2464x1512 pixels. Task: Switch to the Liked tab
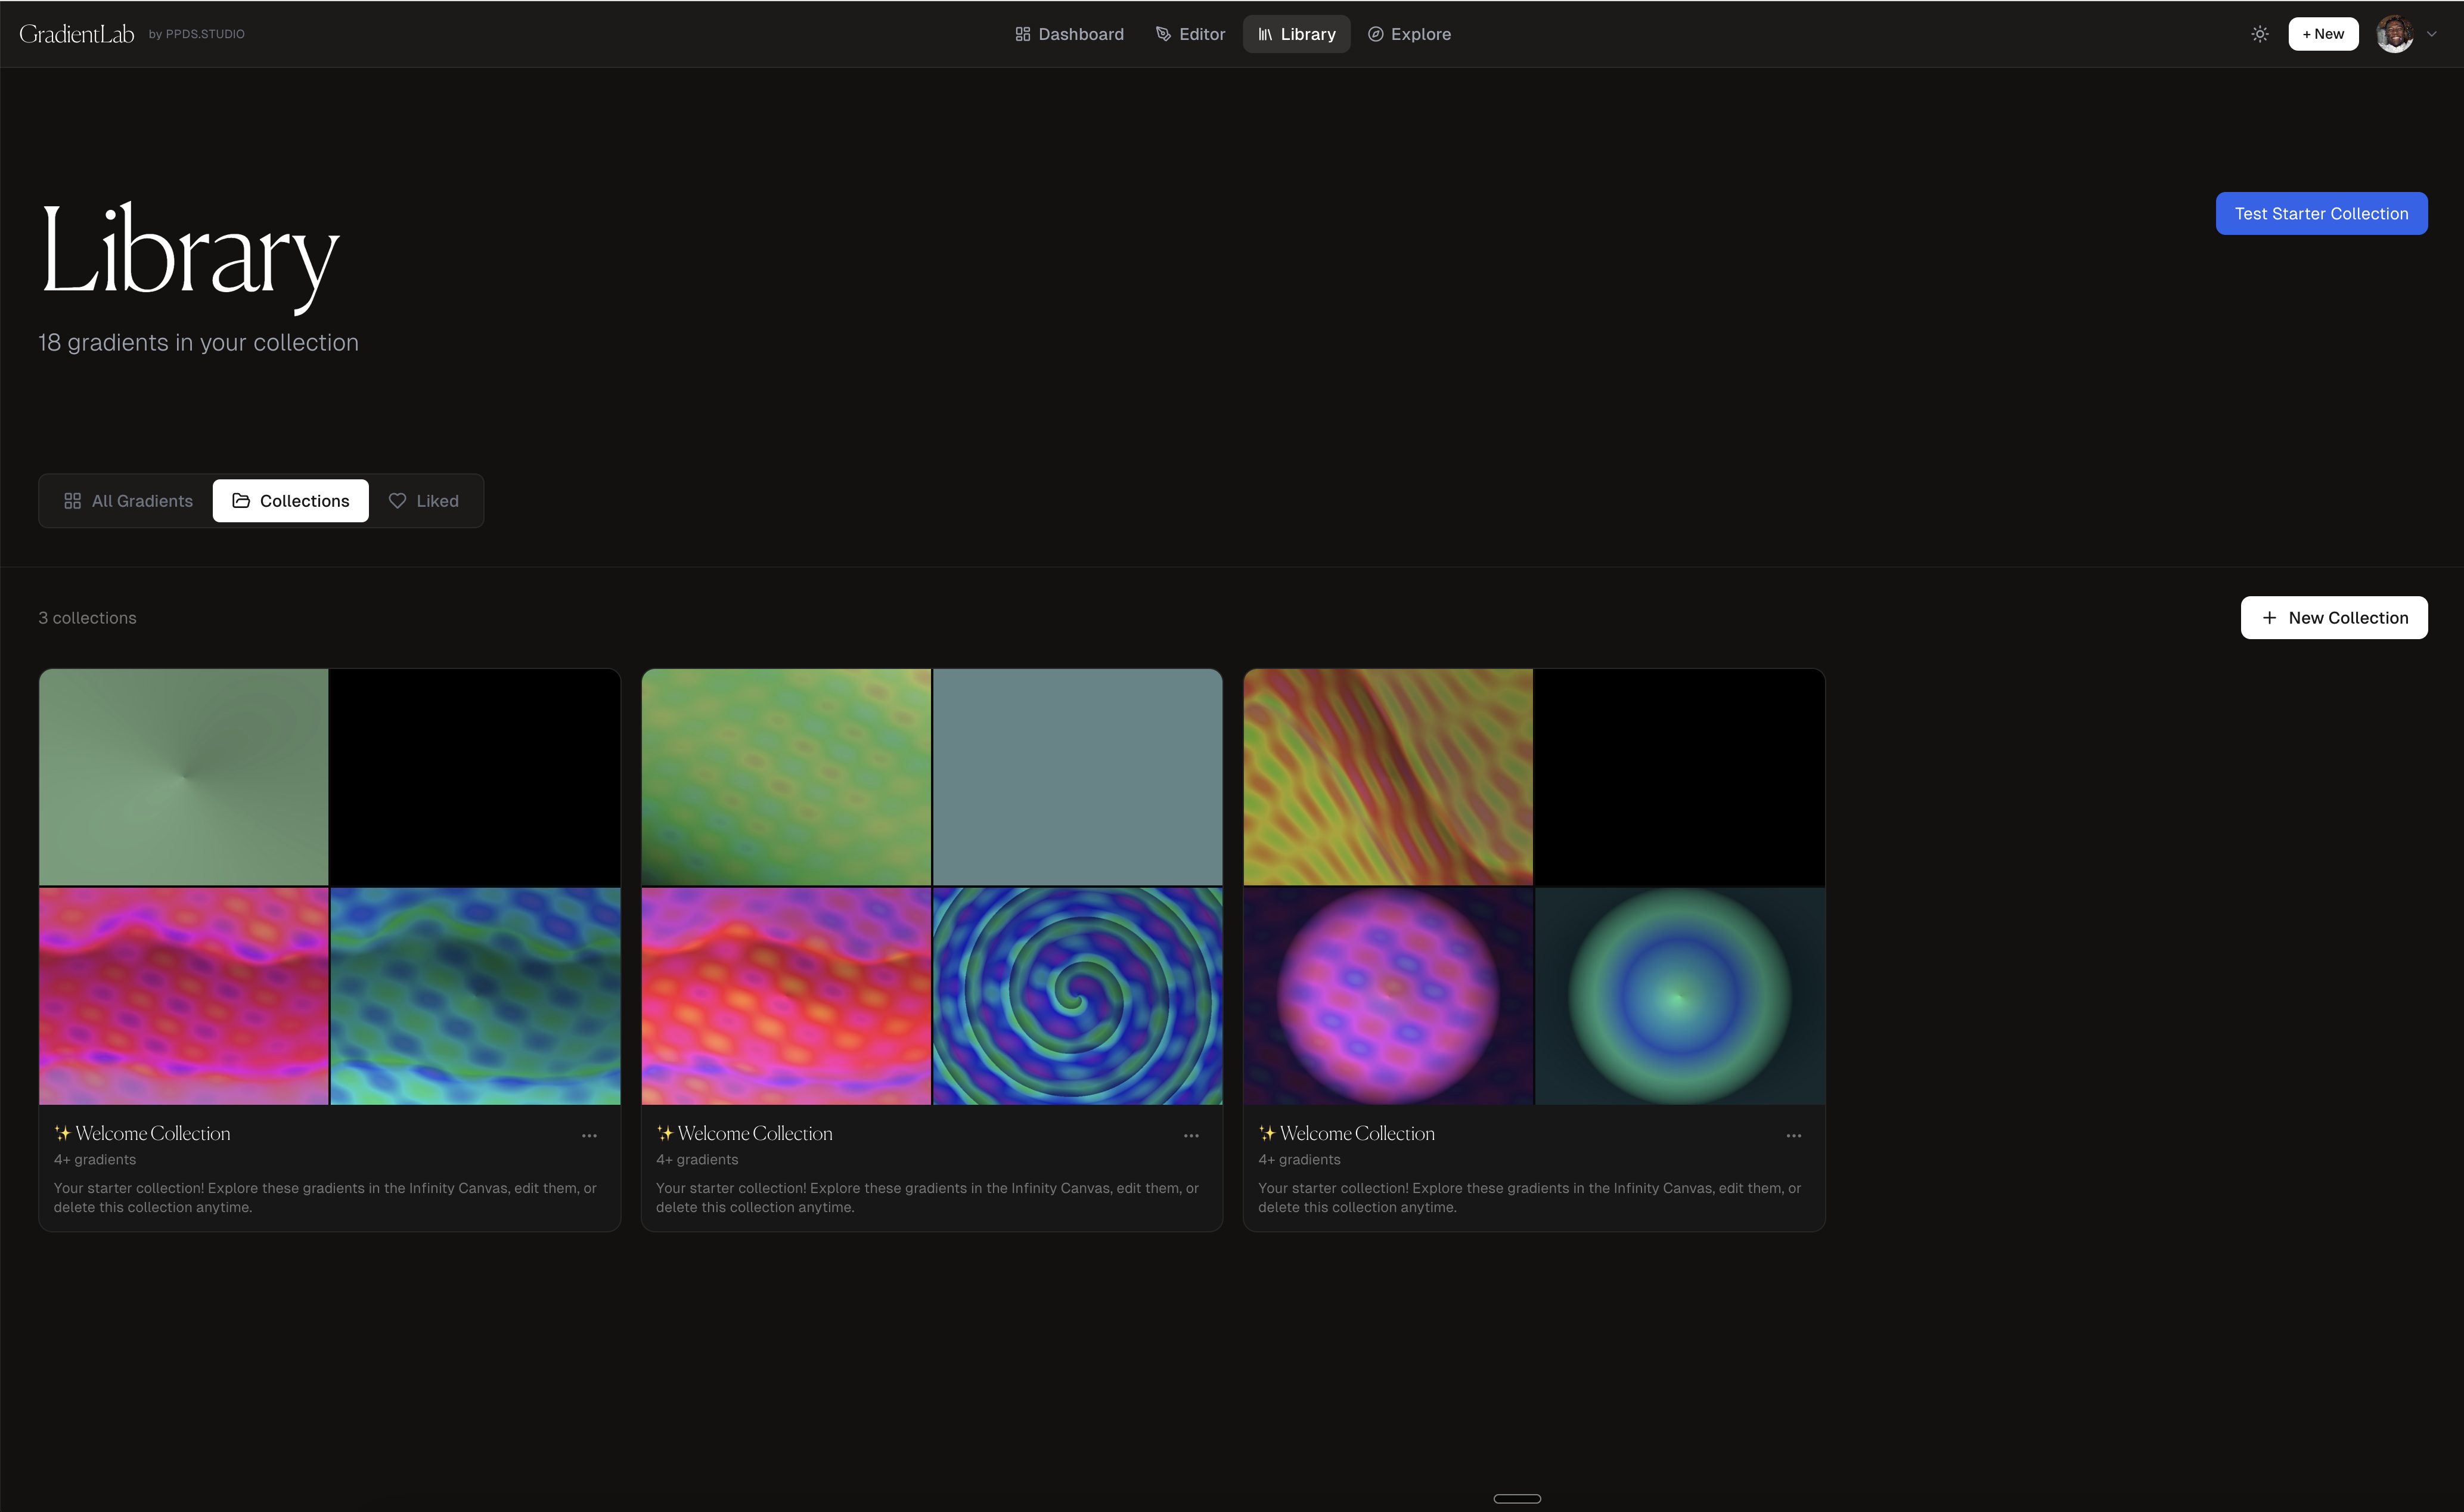click(423, 500)
